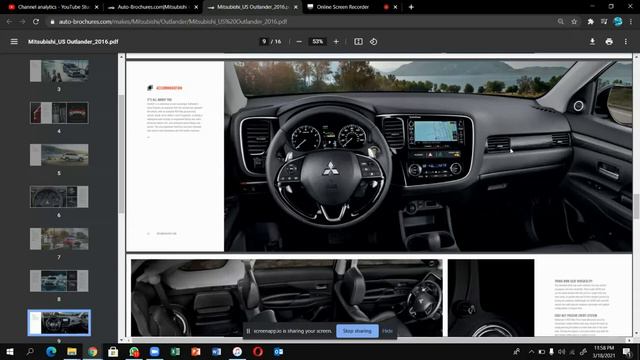Jump to page 6 thumbnail
The height and width of the screenshot is (360, 640).
coord(59,197)
